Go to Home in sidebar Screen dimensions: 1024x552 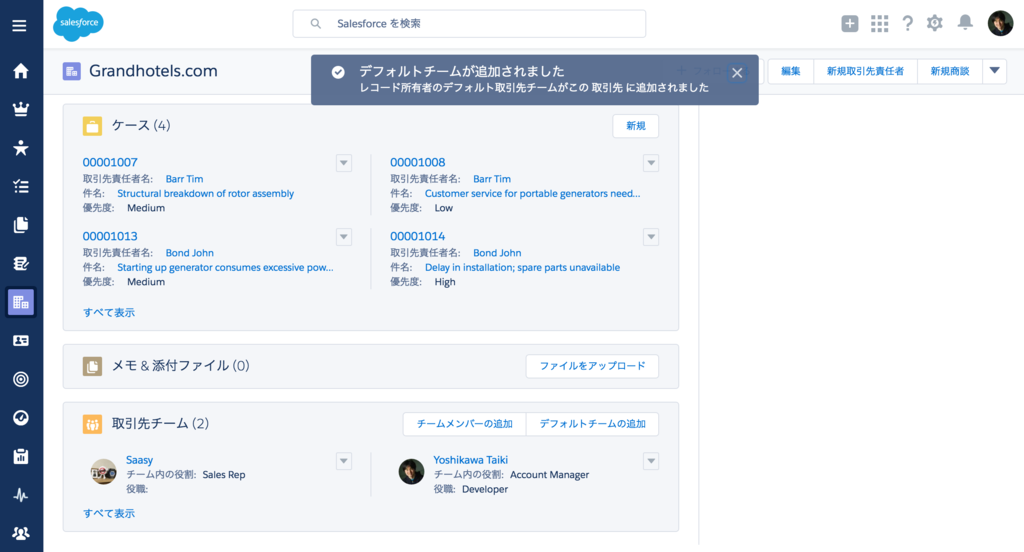[21, 71]
